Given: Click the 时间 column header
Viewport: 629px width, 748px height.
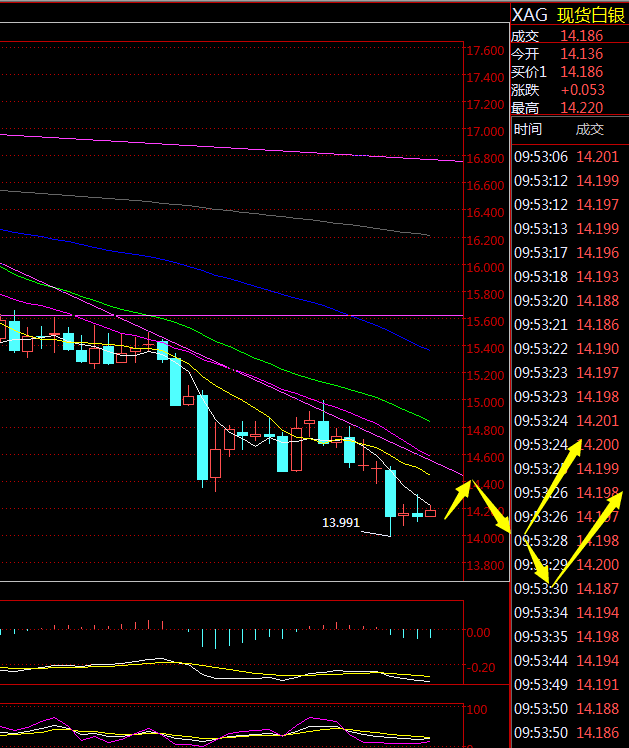Looking at the screenshot, I should point(528,129).
